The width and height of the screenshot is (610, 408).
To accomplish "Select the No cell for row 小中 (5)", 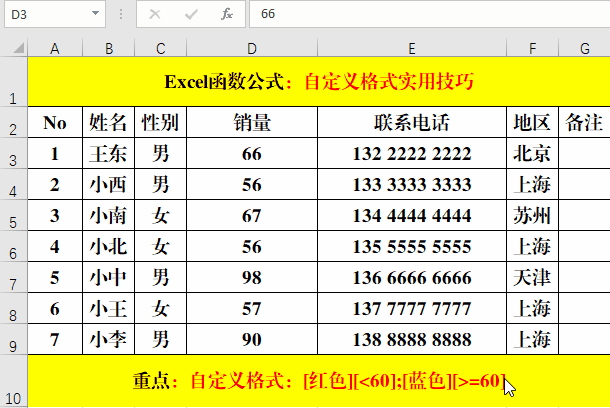I will pos(55,277).
